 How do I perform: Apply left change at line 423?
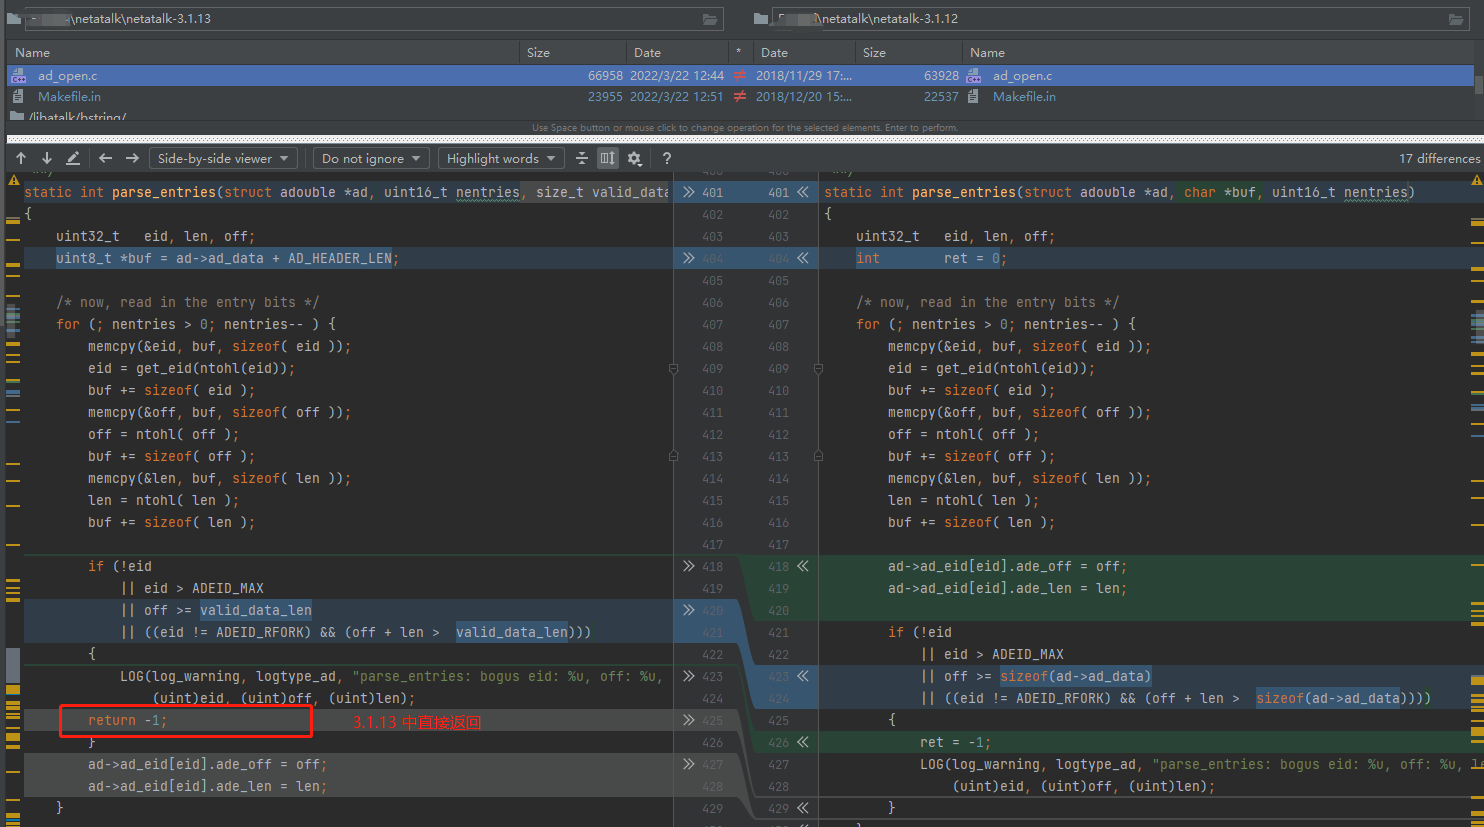pyautogui.click(x=689, y=676)
